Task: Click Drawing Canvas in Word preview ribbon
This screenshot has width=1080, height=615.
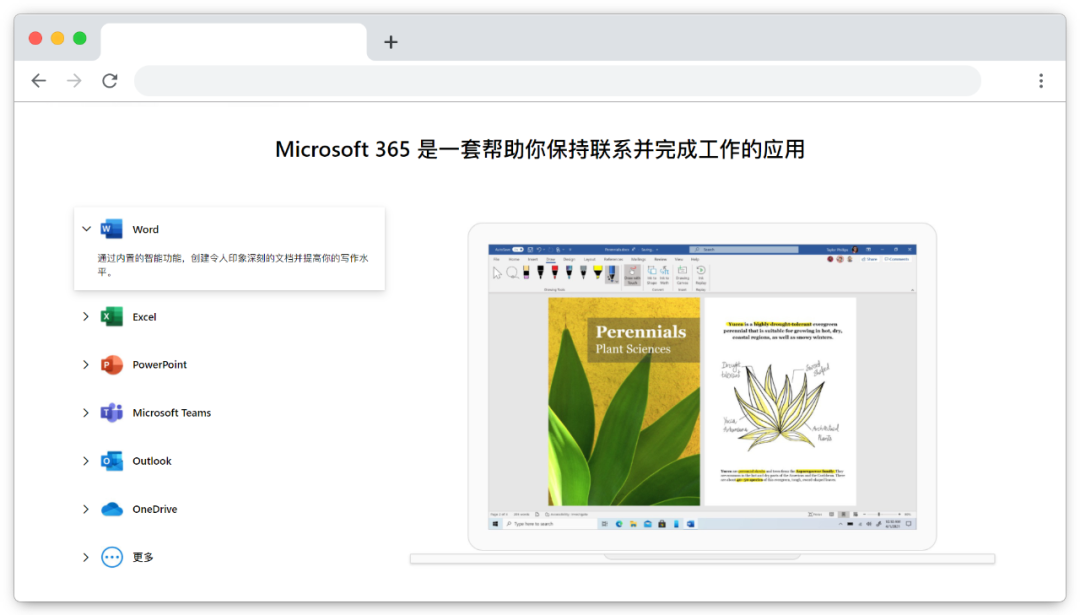Action: pos(682,275)
